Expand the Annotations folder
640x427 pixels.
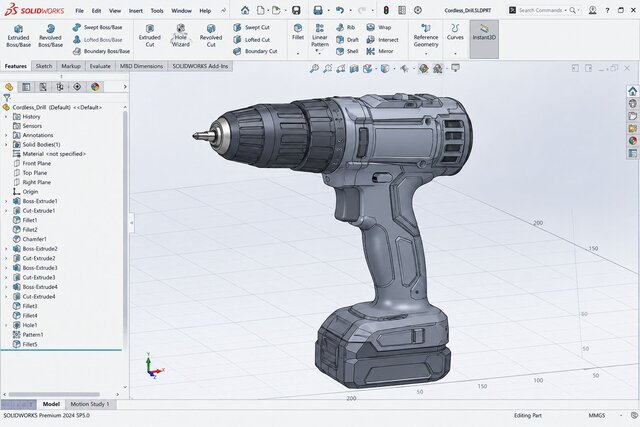pyautogui.click(x=6, y=135)
